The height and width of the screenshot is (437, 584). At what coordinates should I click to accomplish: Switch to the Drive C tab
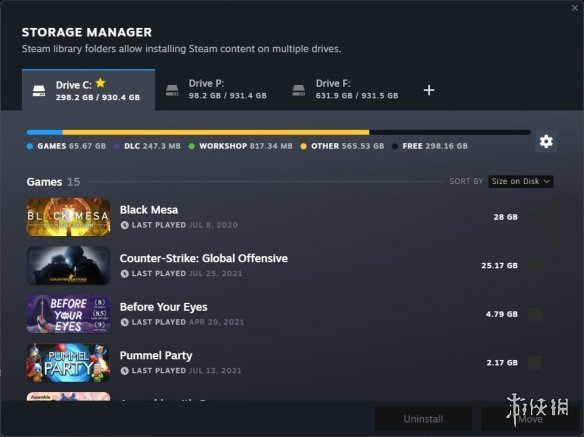89,90
